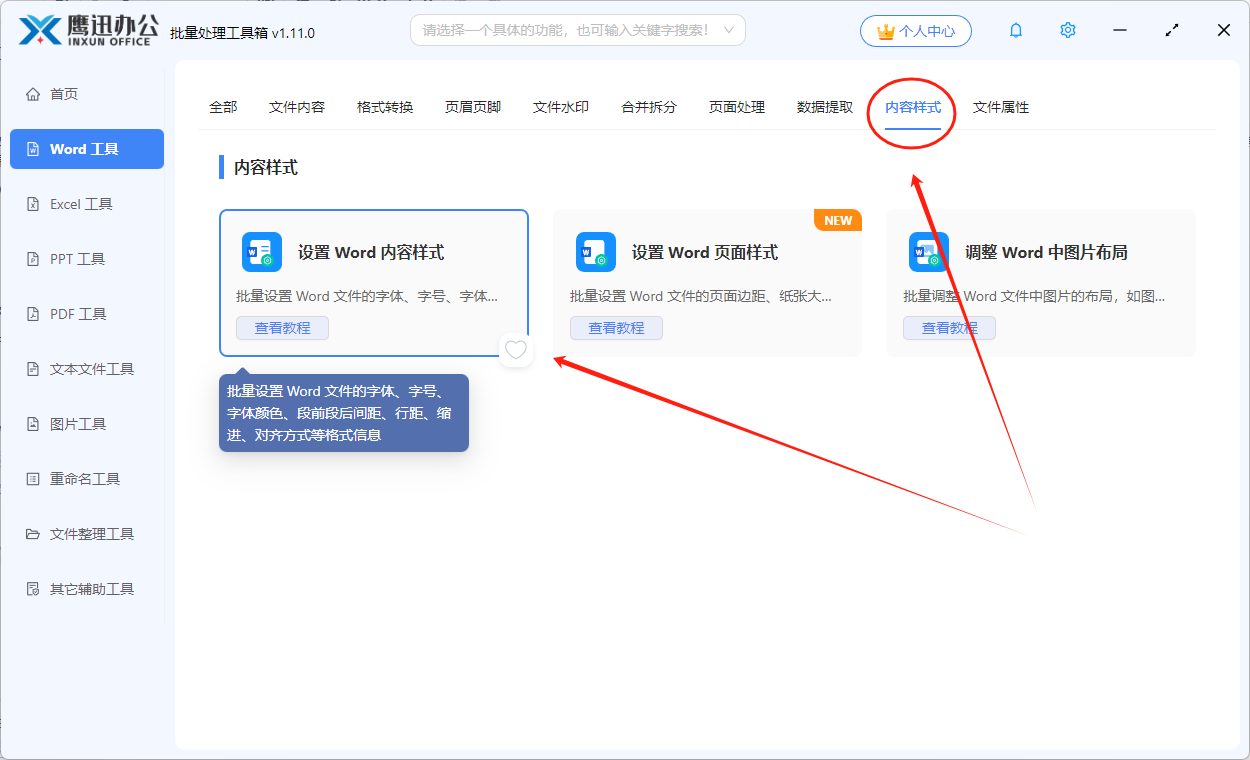
Task: Open the 格式转换 tab
Action: click(385, 107)
